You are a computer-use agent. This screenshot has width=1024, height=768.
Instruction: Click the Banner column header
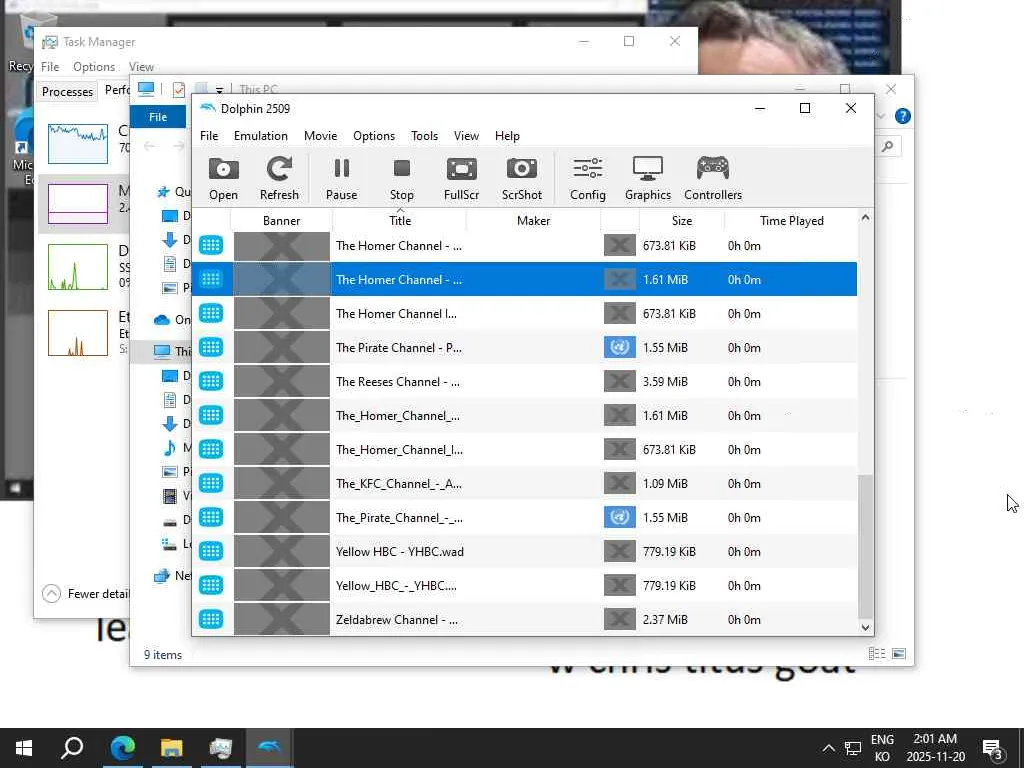click(x=281, y=221)
